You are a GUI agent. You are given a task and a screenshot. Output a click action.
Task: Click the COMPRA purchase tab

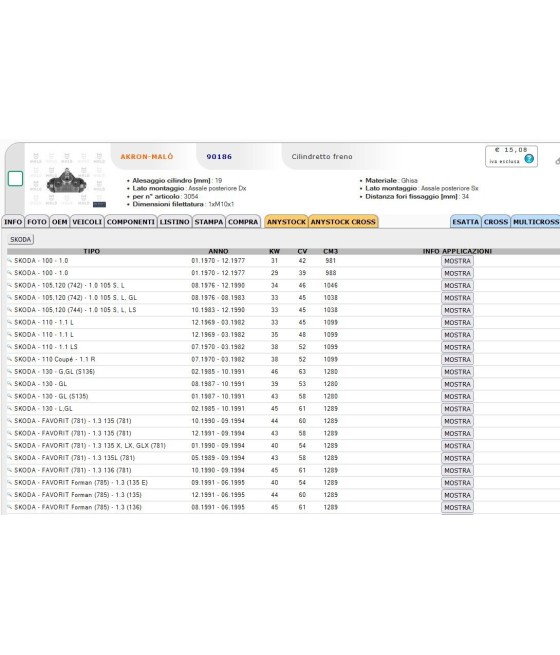(243, 222)
